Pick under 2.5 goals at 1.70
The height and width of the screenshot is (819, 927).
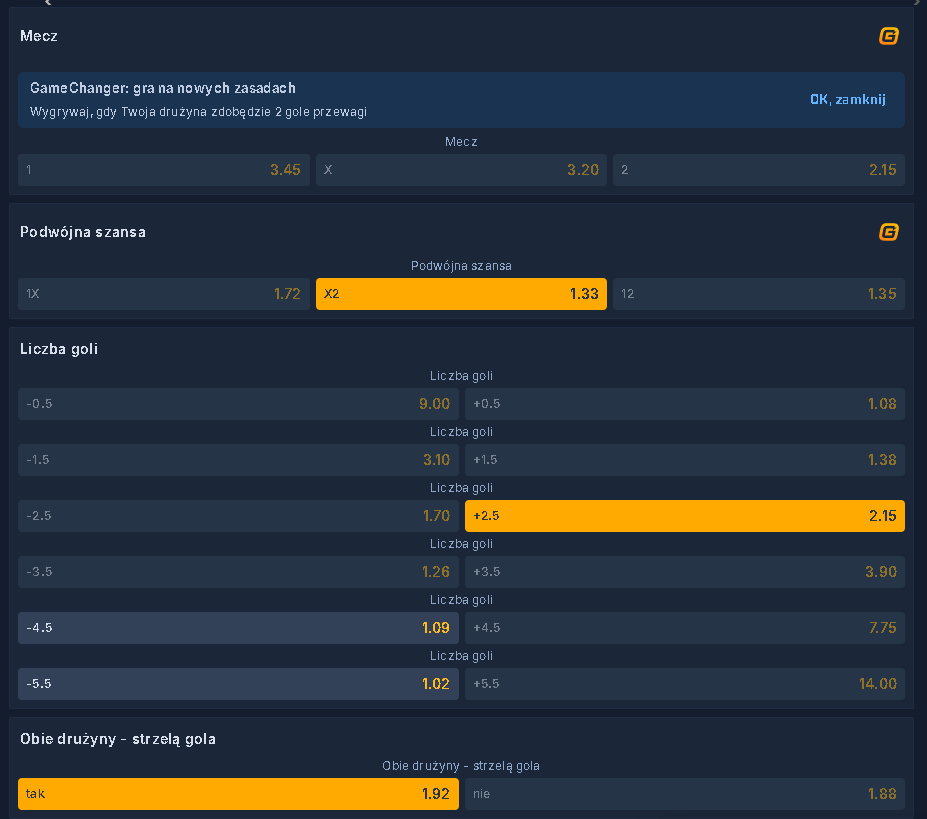click(238, 516)
